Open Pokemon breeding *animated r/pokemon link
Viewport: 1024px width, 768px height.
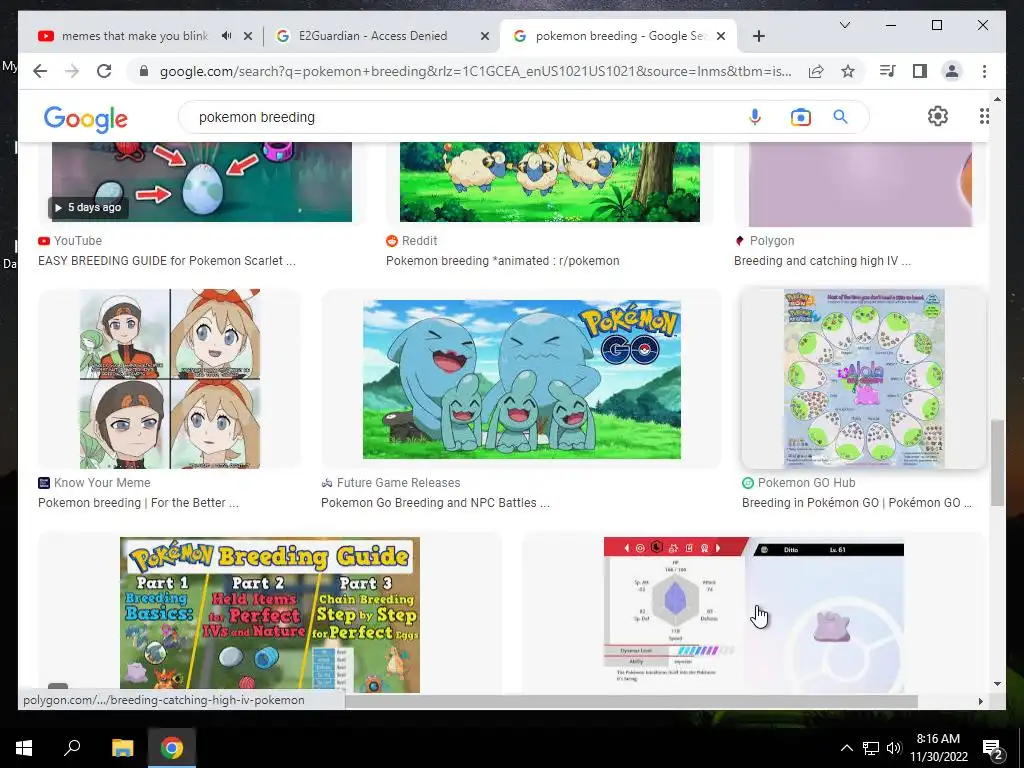503,261
